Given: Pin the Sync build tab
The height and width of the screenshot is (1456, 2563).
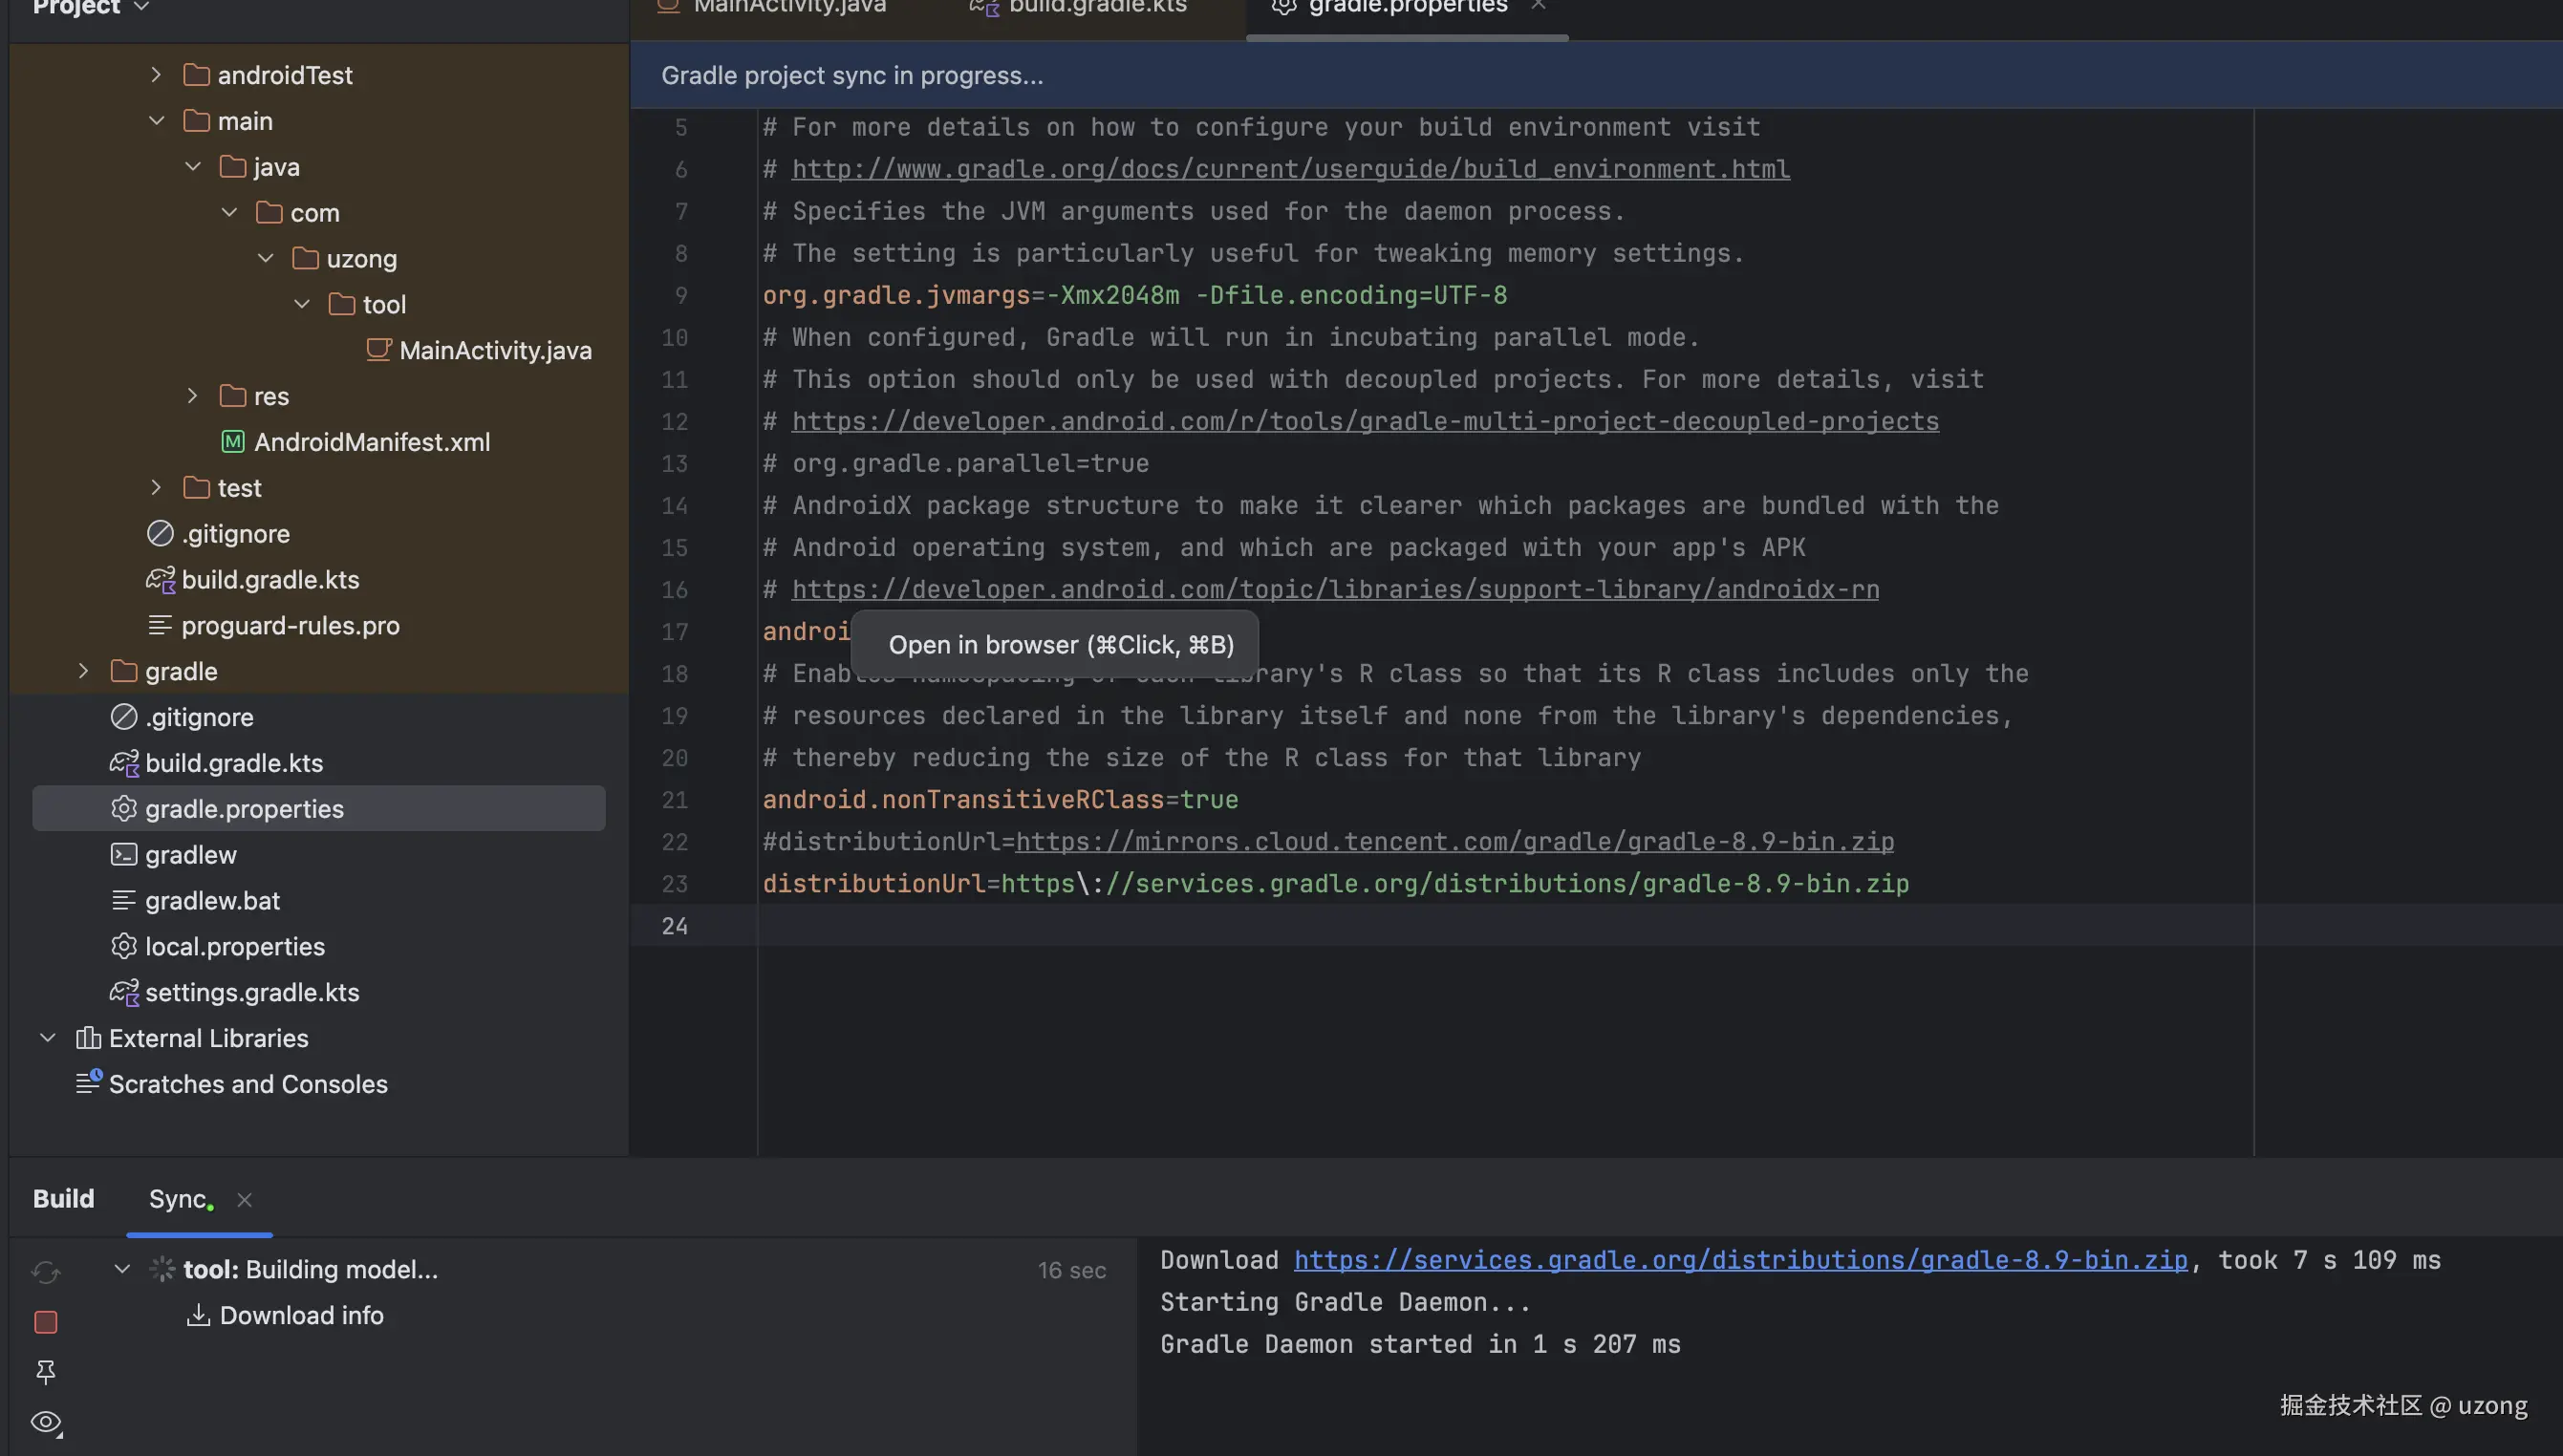Looking at the screenshot, I should (x=46, y=1371).
